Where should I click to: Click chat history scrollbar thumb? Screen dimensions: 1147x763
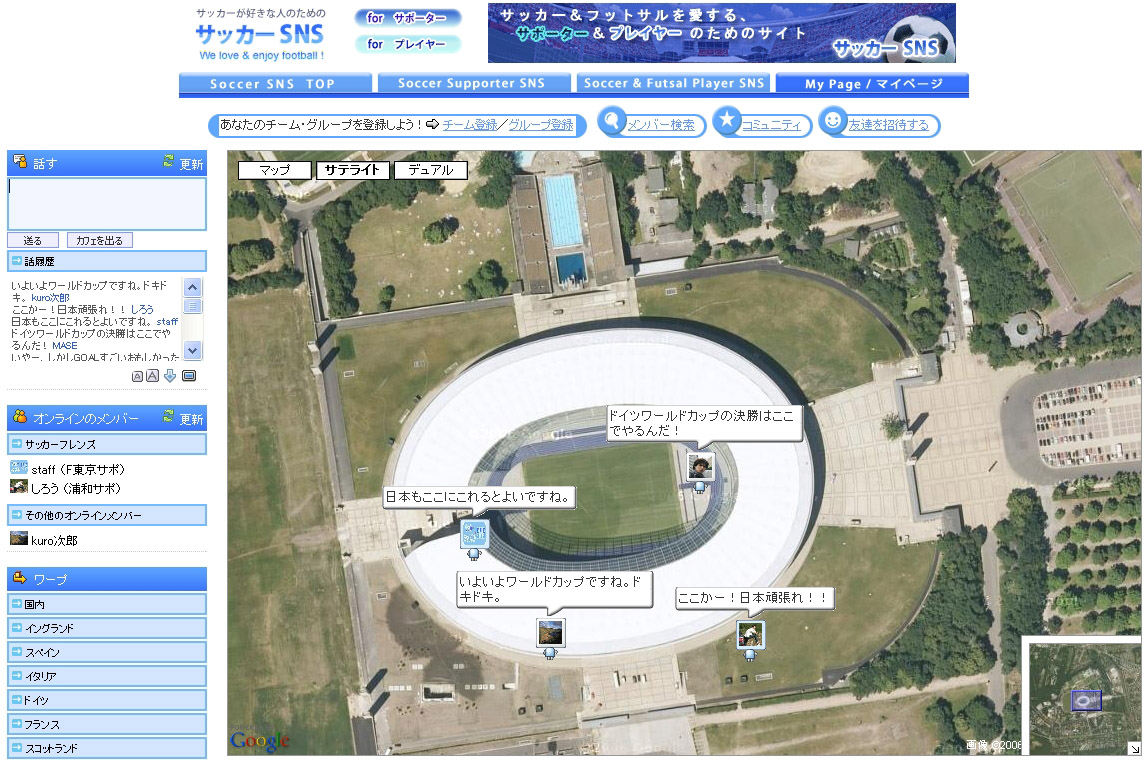coord(192,307)
